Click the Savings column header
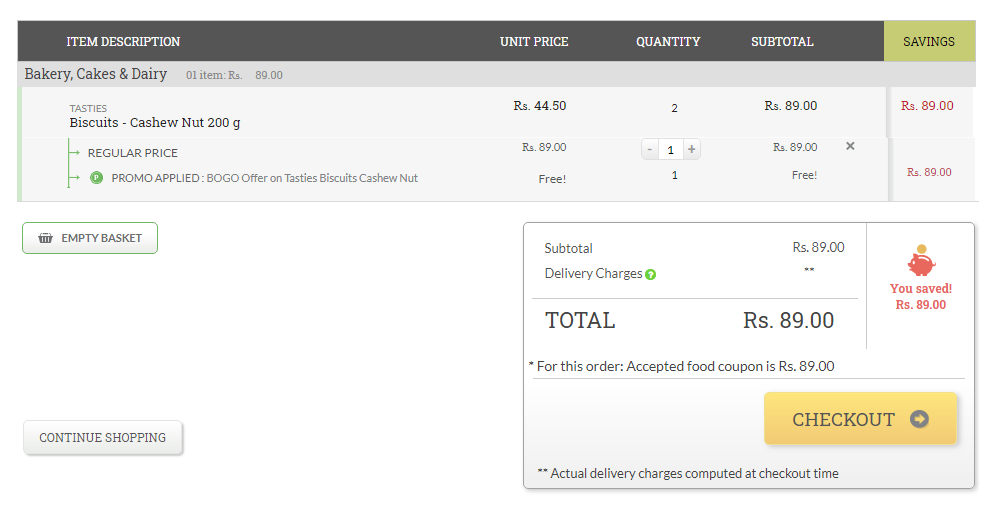Screen dimensions: 991x509 pos(928,42)
